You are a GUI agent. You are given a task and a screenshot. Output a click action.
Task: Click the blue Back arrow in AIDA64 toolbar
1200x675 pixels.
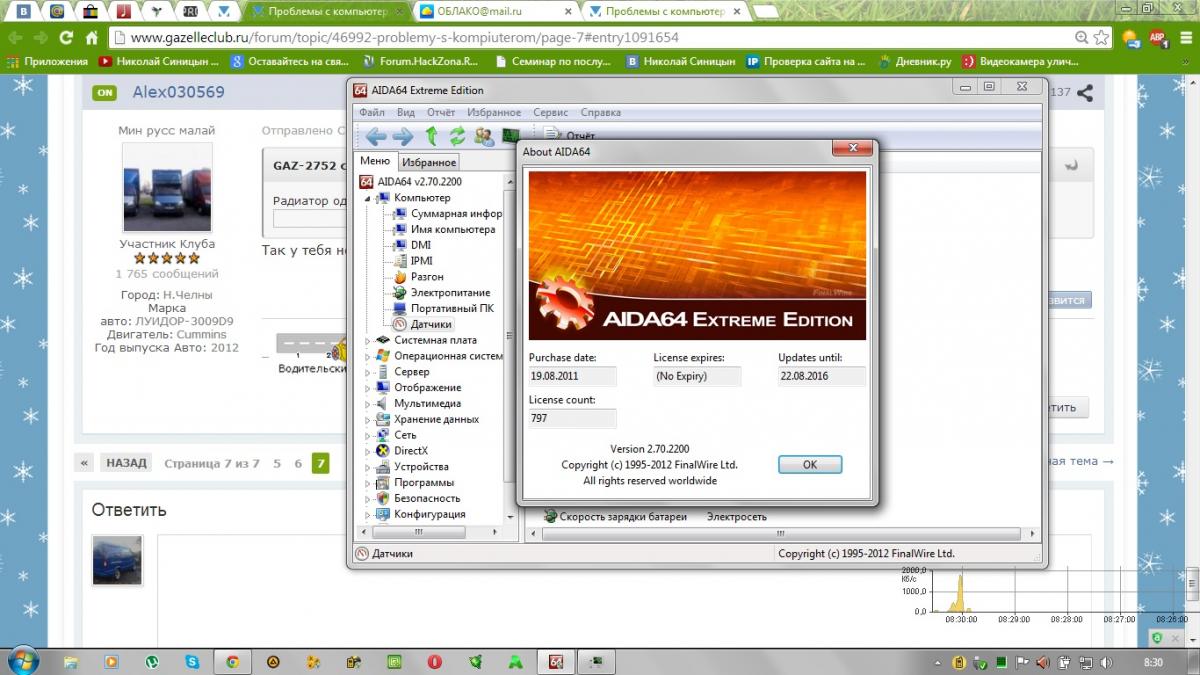pos(376,136)
